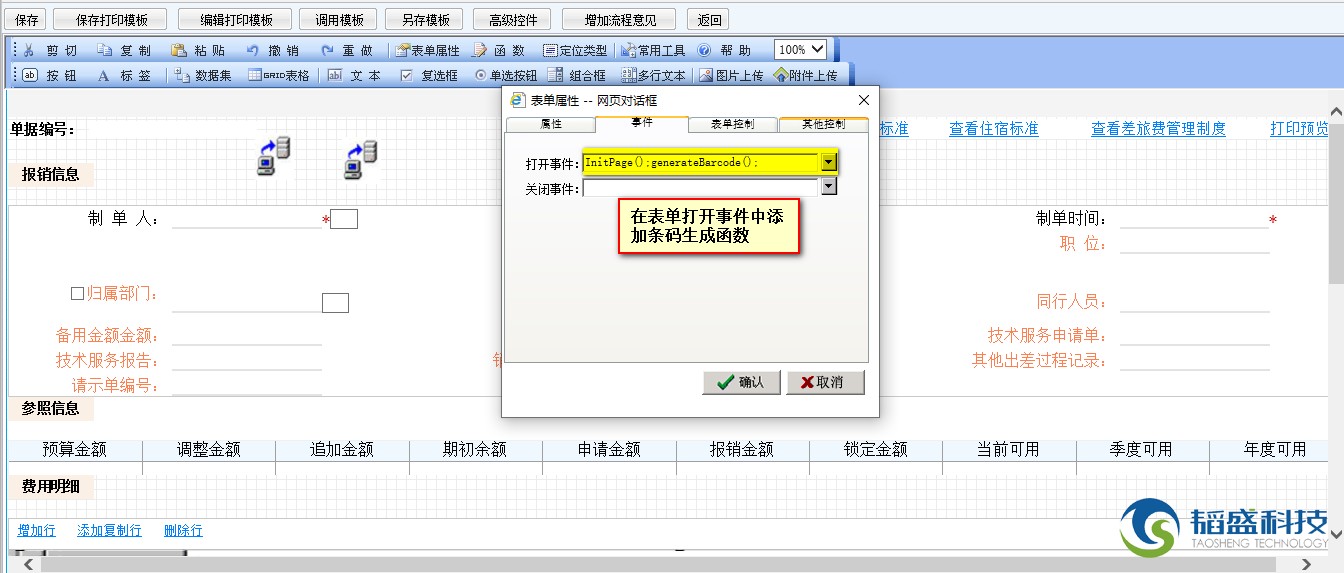Click the horizontal scrollbar left arrow

pyautogui.click(x=29, y=565)
